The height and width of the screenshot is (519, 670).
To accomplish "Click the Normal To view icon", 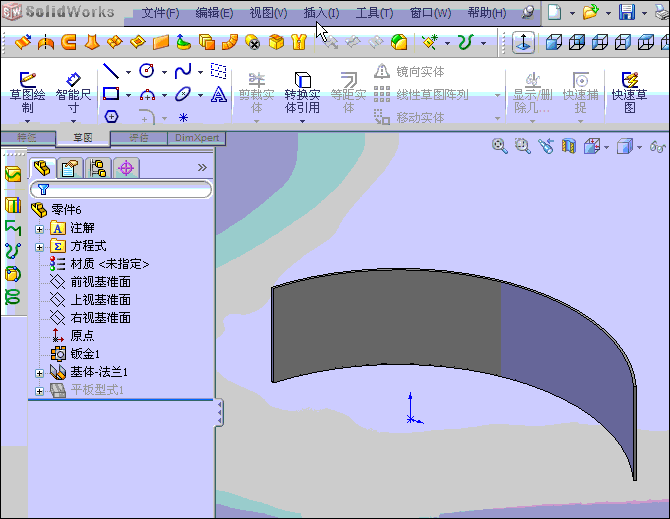I will (x=523, y=43).
